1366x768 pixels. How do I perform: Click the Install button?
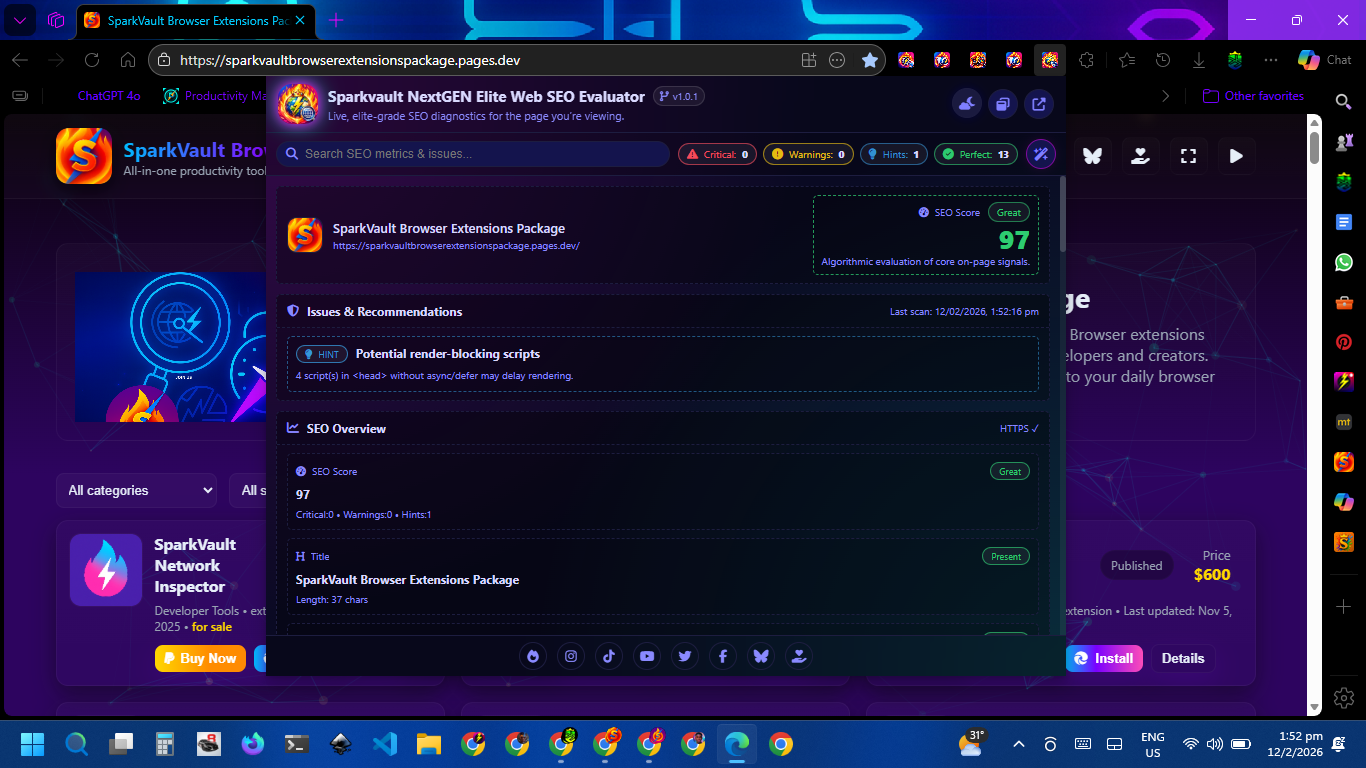pyautogui.click(x=1103, y=658)
